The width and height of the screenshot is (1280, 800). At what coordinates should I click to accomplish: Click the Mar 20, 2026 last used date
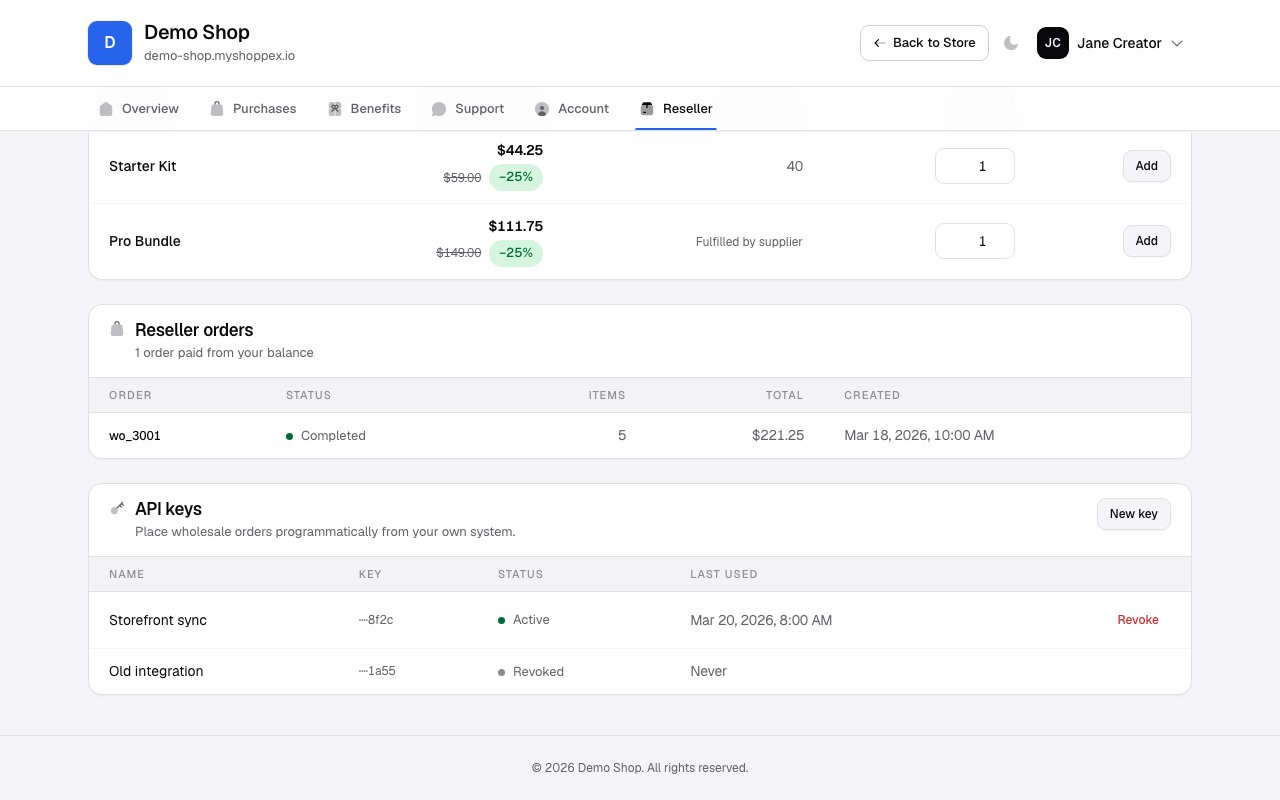(761, 620)
